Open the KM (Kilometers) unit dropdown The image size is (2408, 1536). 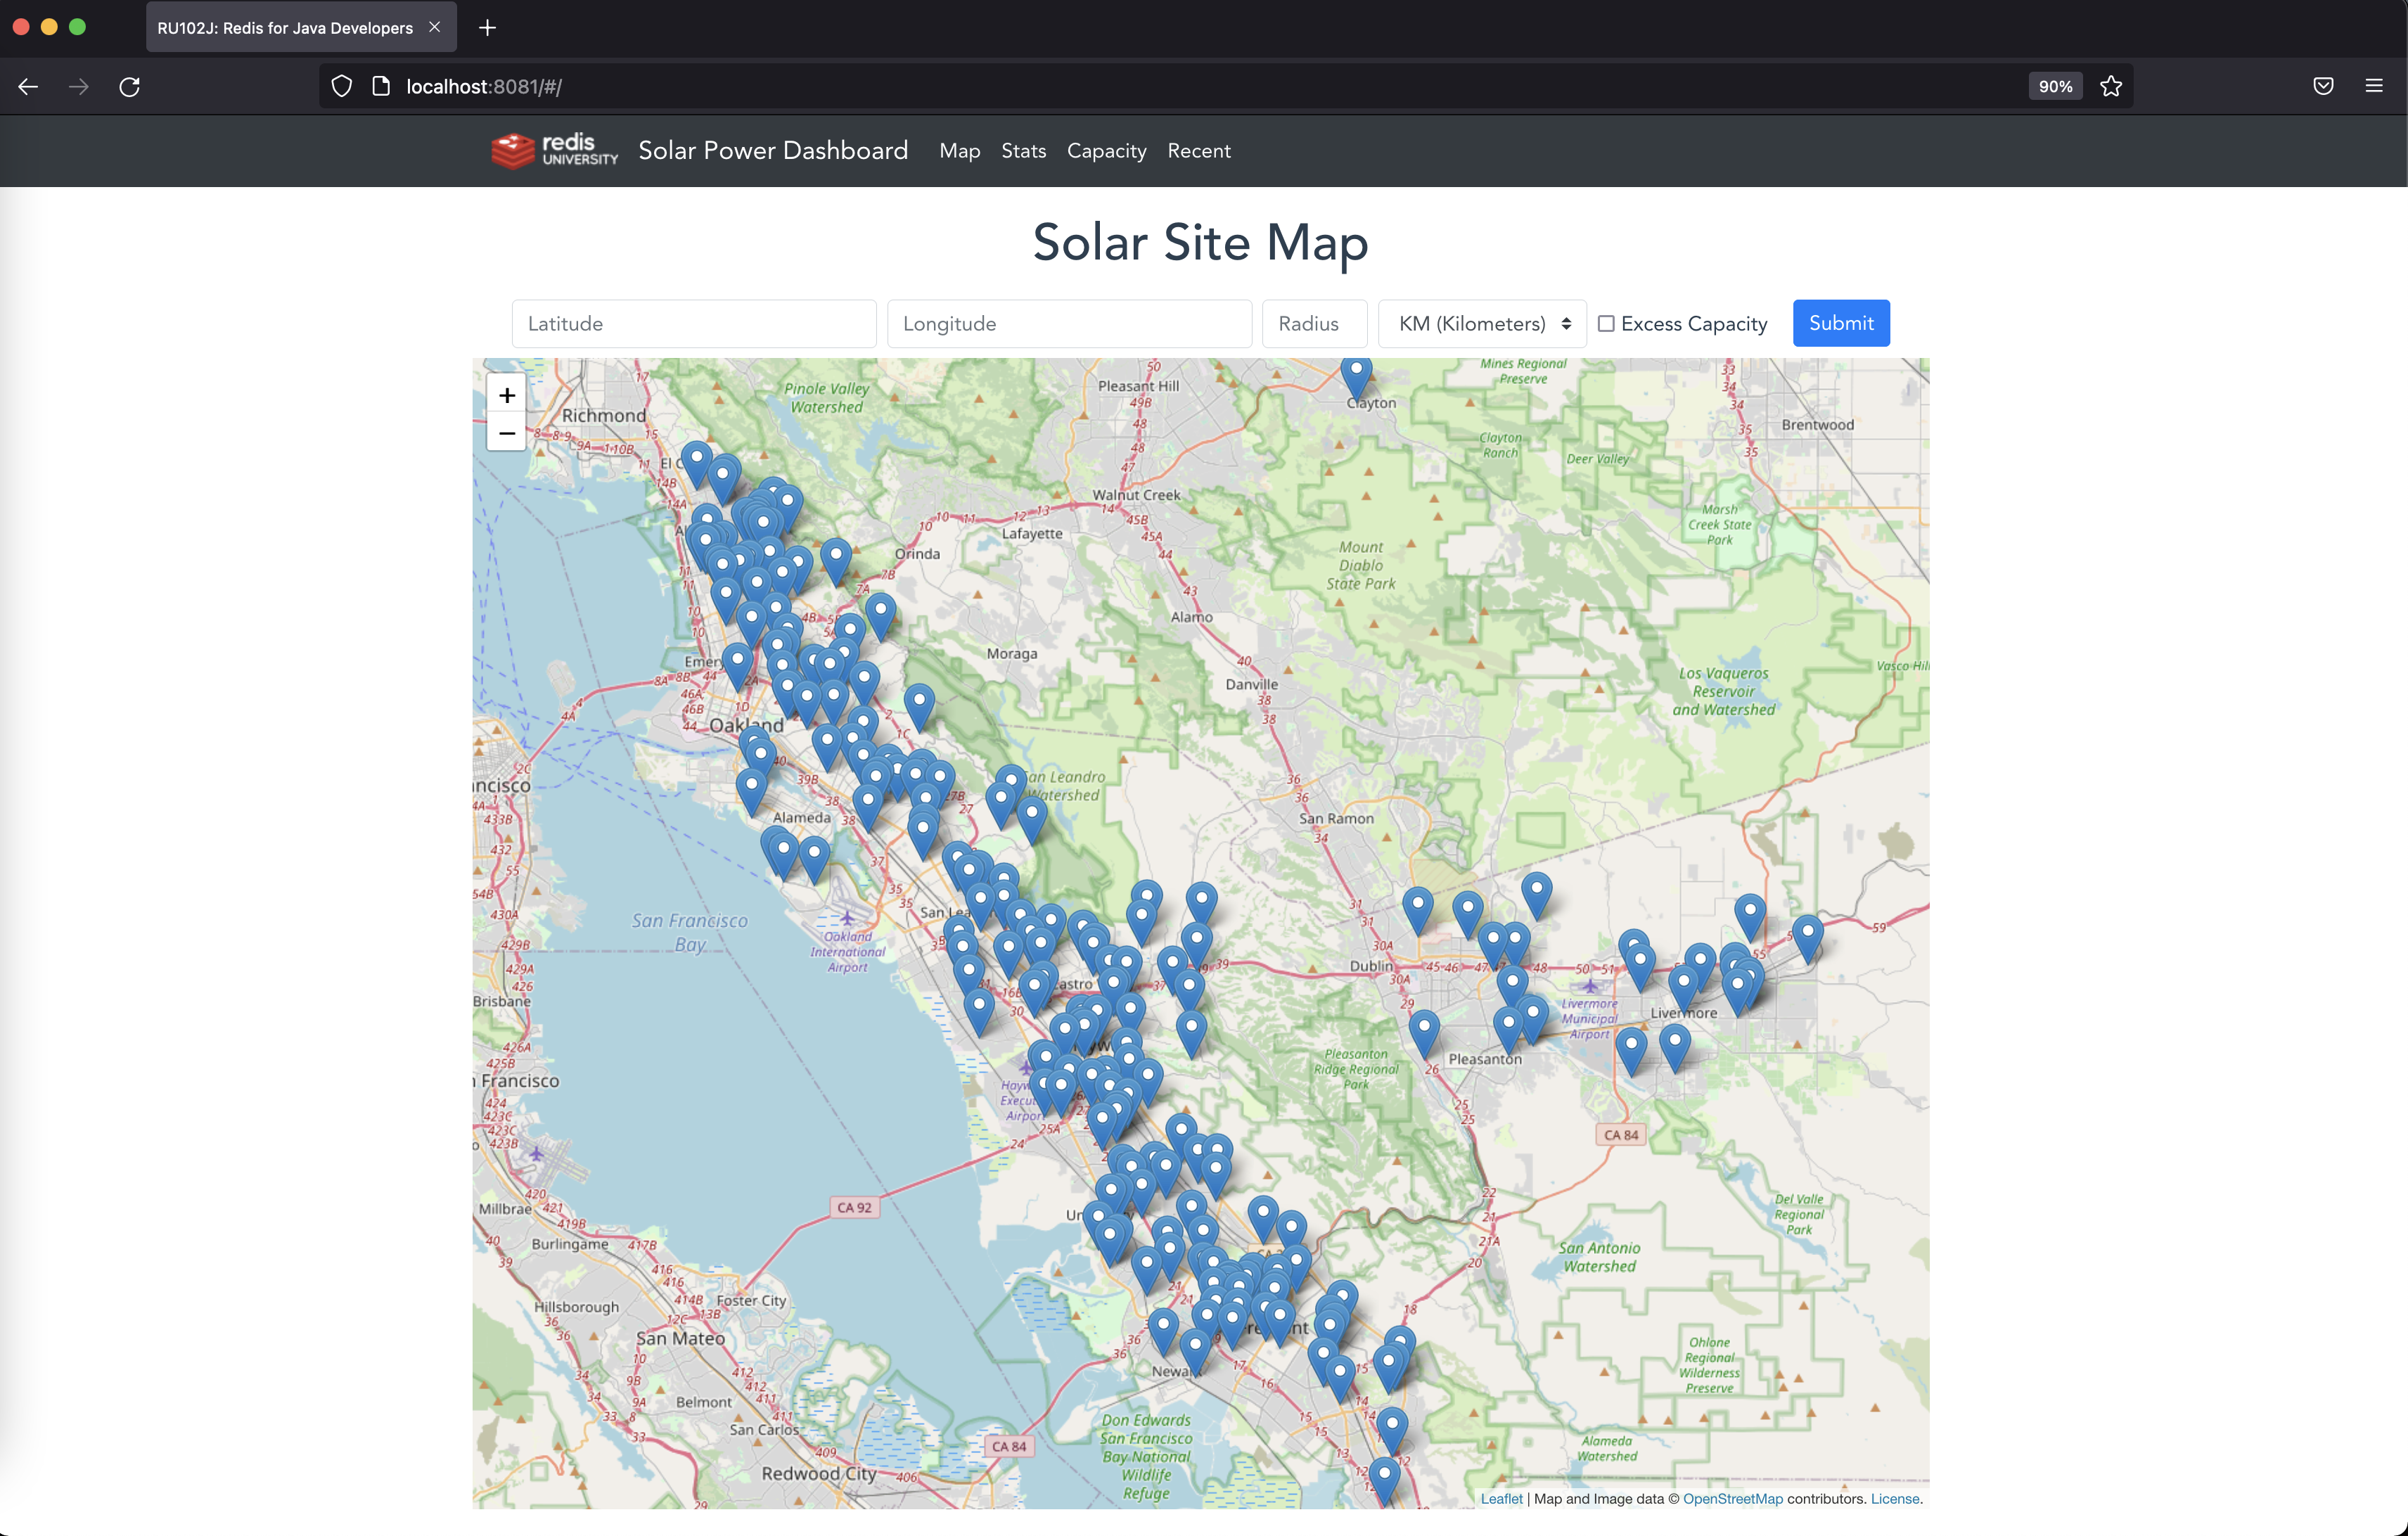(x=1481, y=324)
